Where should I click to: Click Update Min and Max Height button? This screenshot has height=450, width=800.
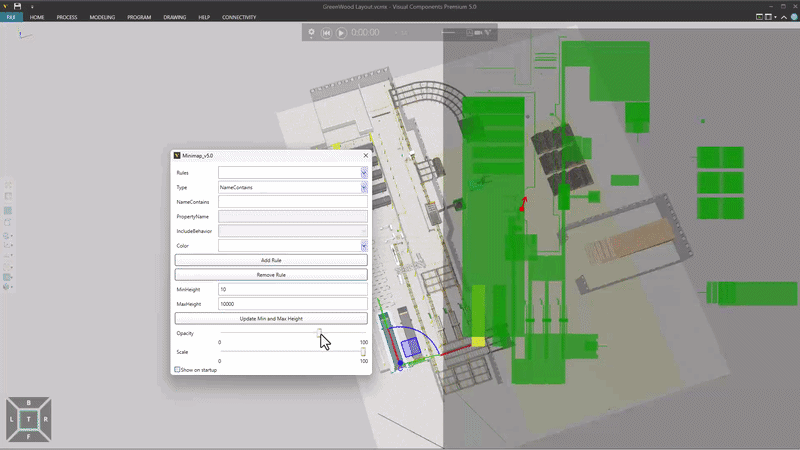(271, 318)
